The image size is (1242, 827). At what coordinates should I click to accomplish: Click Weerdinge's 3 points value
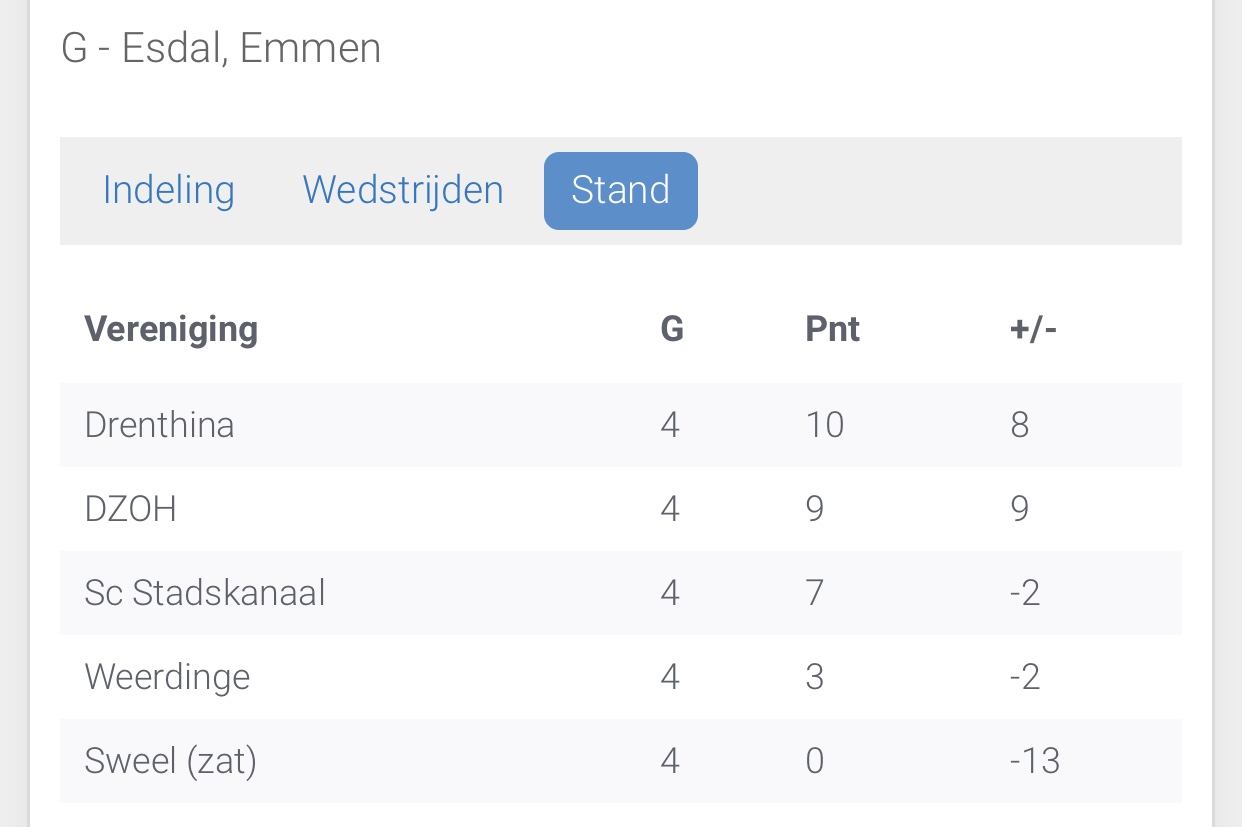click(815, 677)
